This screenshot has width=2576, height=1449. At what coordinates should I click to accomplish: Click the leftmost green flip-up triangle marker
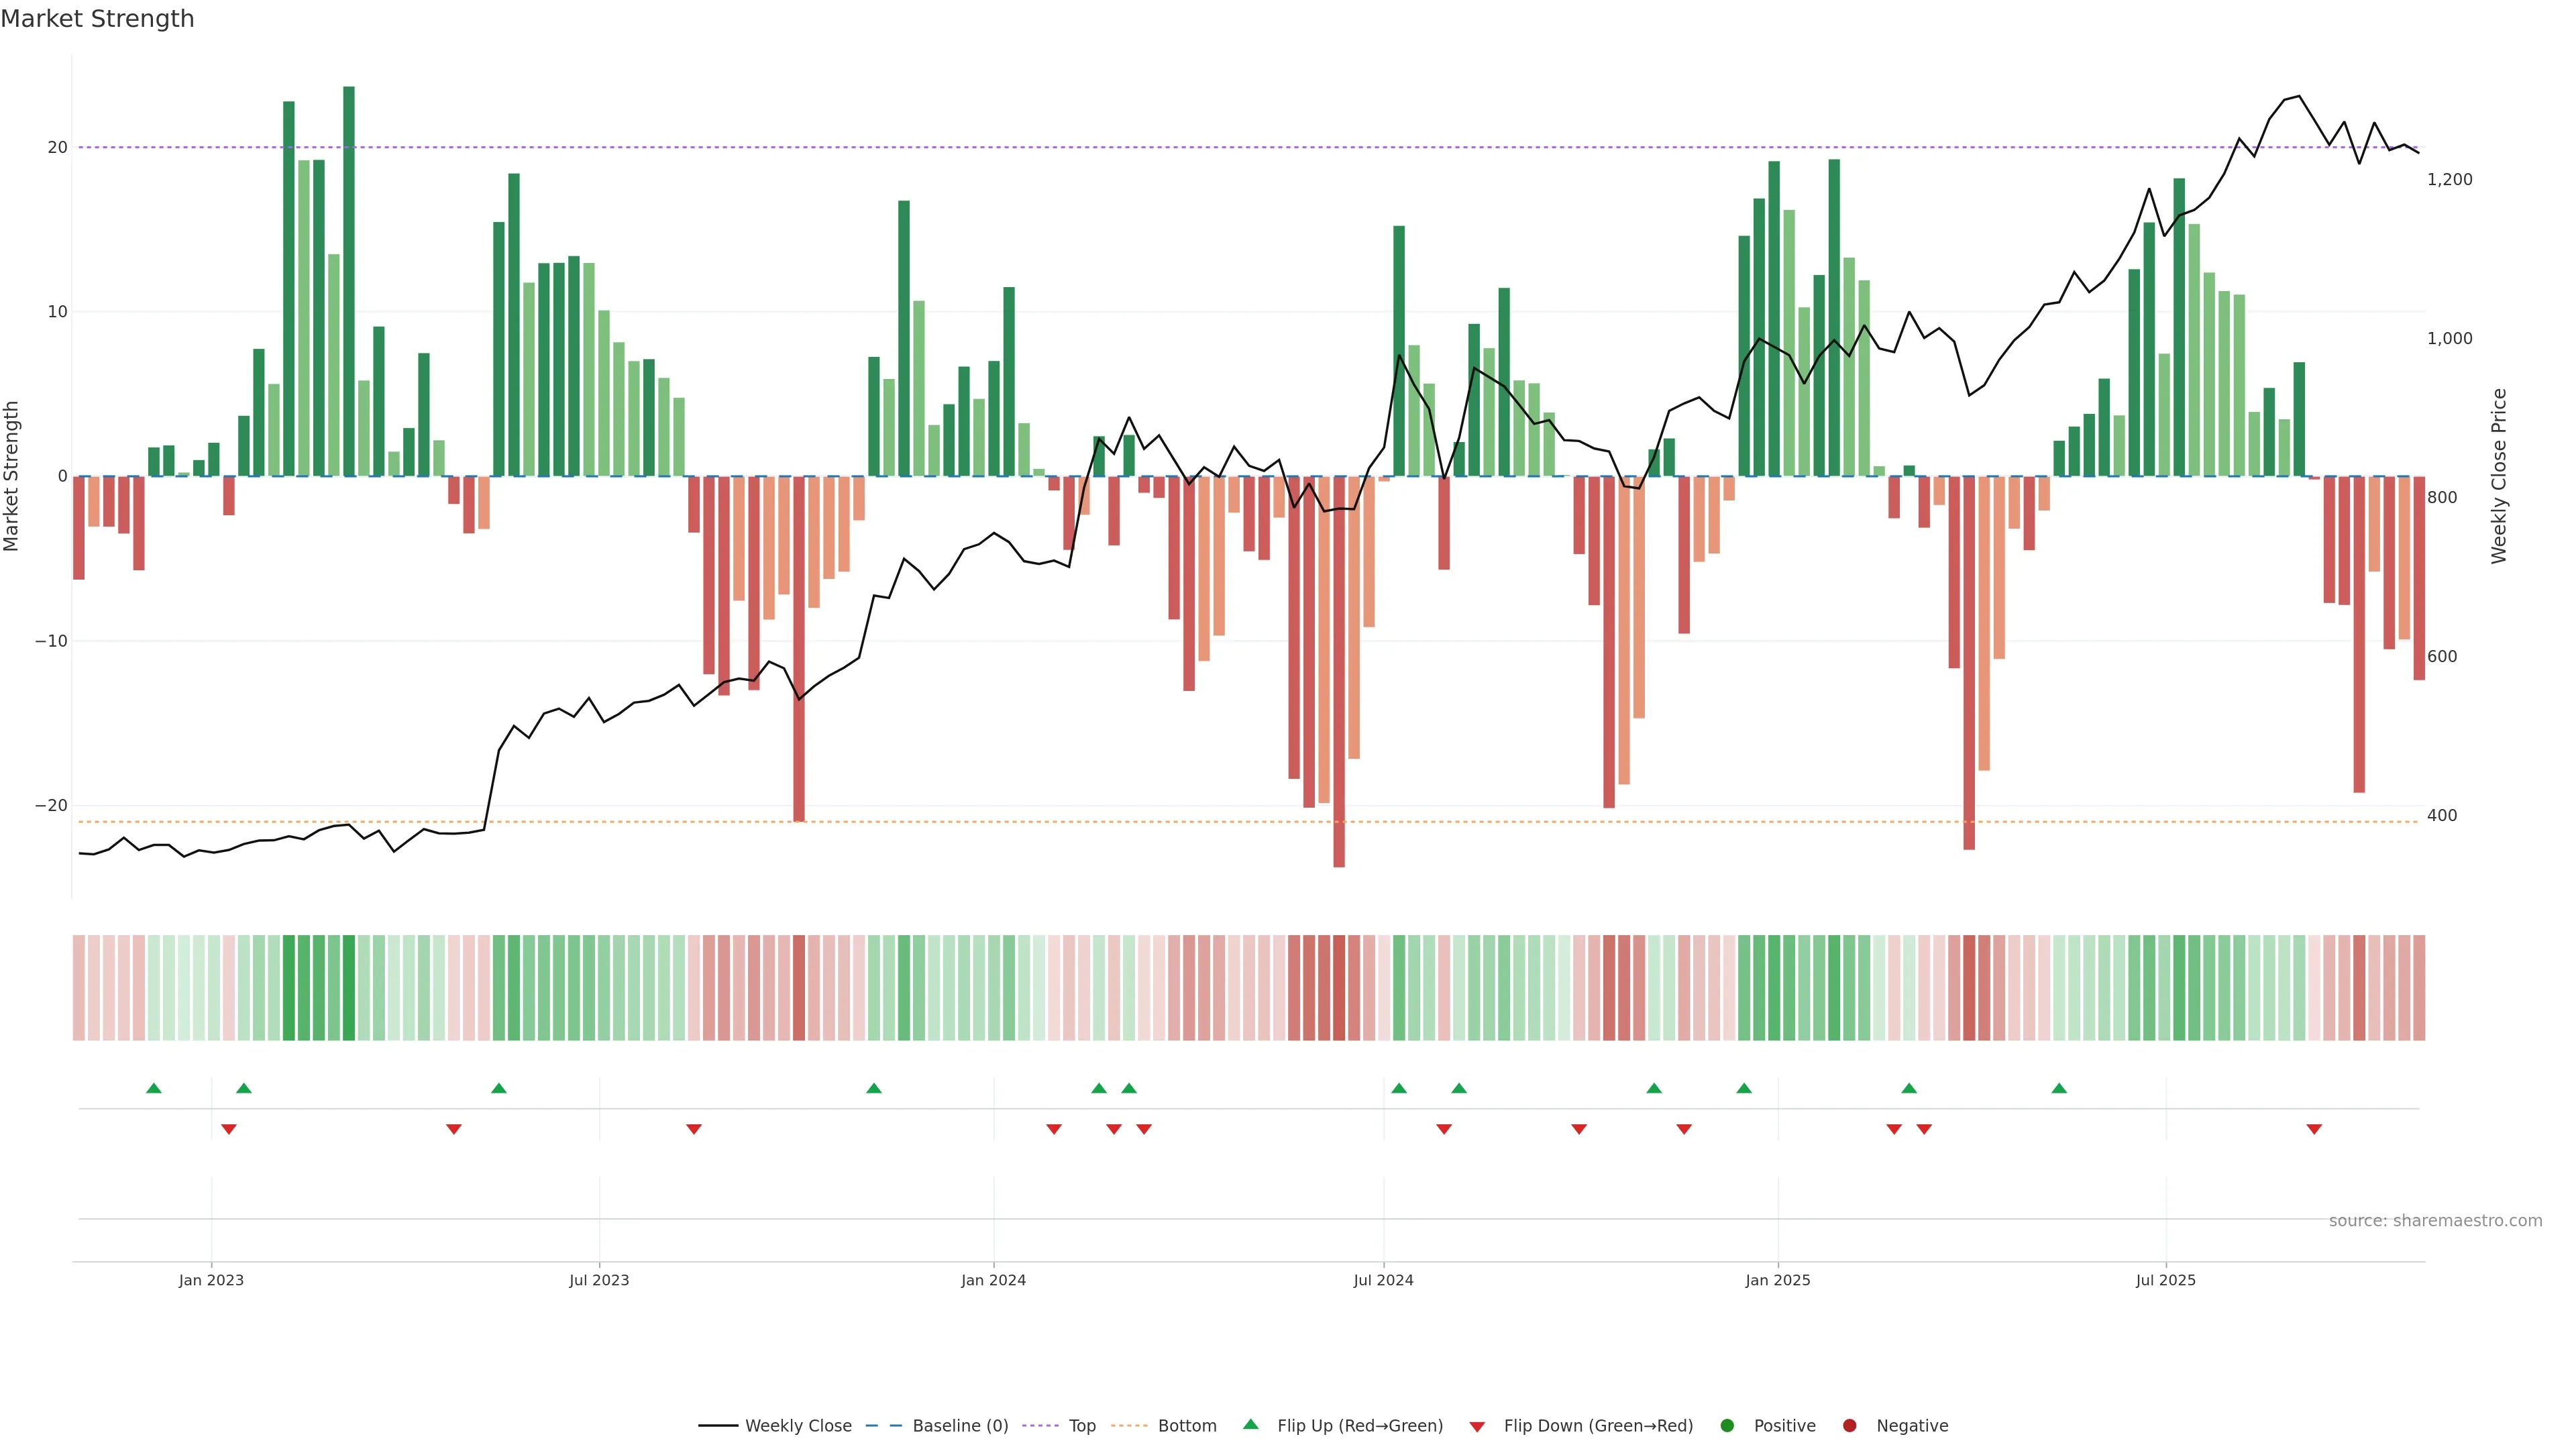click(154, 1088)
